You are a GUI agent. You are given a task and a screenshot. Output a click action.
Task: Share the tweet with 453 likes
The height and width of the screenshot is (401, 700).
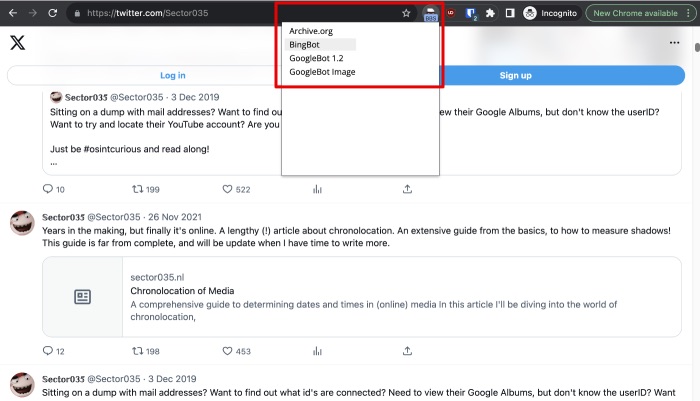click(x=407, y=351)
